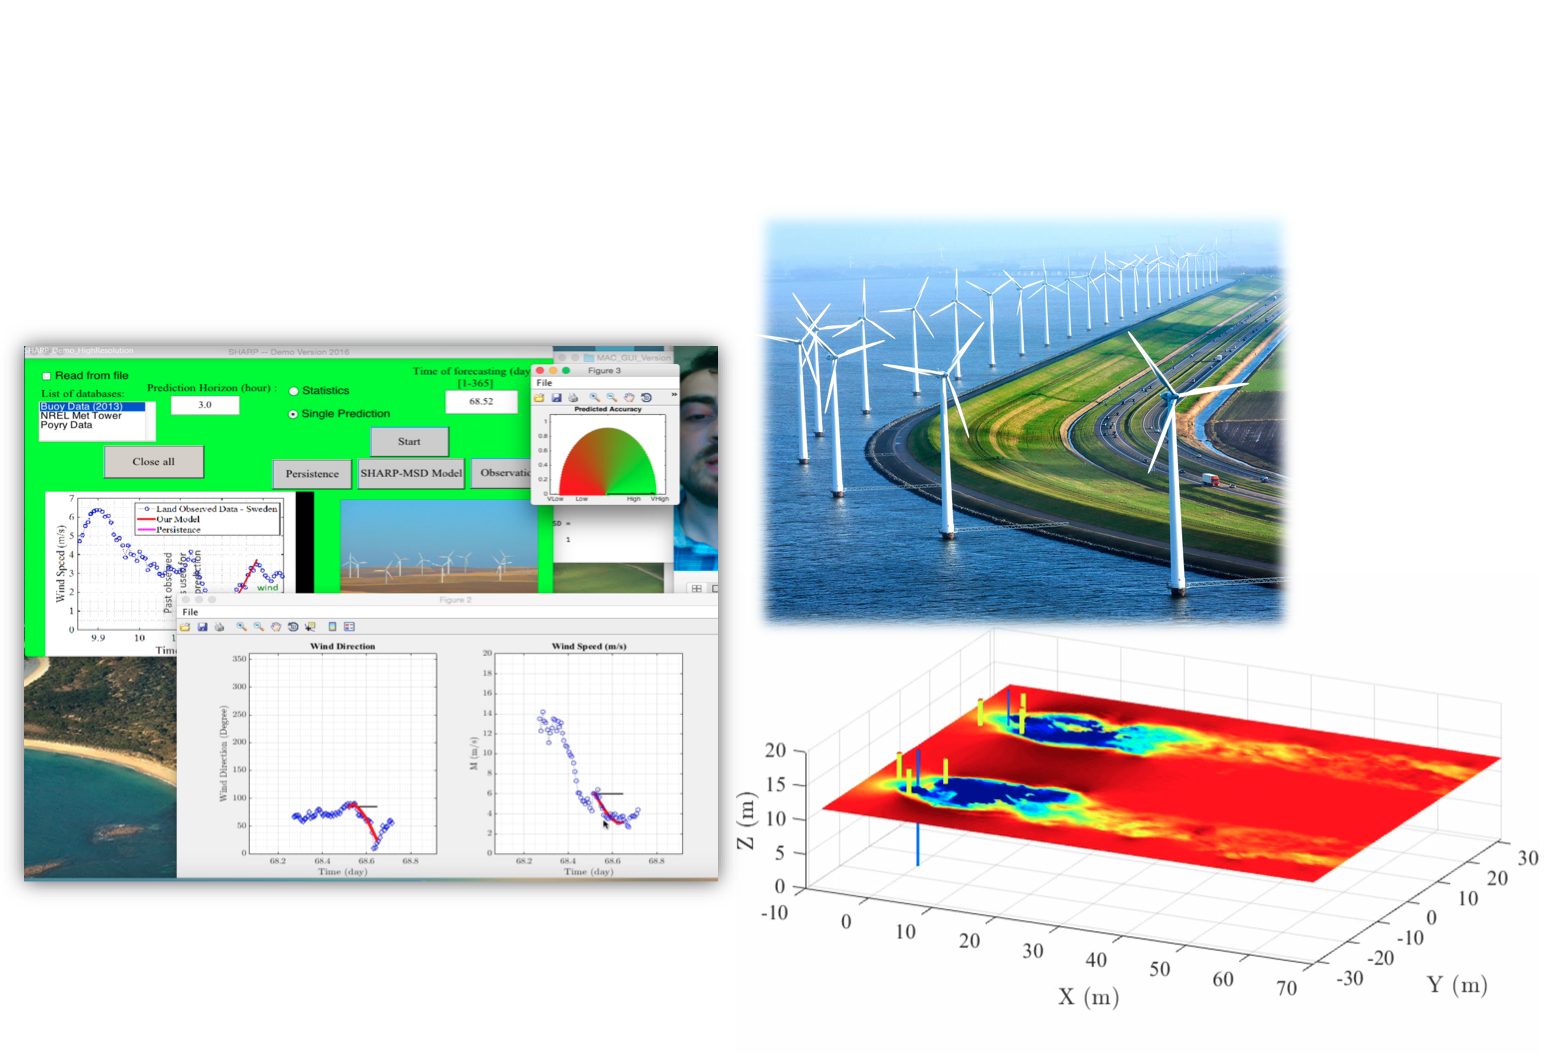Screen dimensions: 1560x1056
Task: Click the 'VHigh' label on accuracy gauge
Action: [x=659, y=498]
